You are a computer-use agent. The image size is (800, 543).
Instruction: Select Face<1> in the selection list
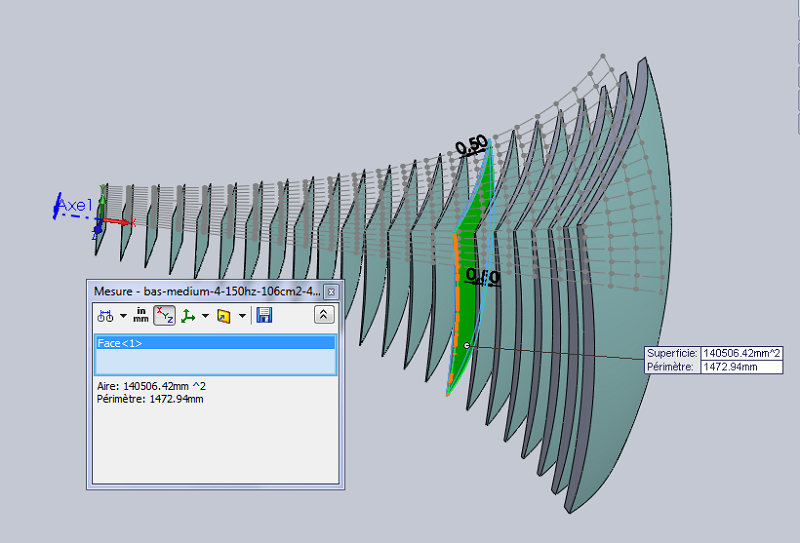[215, 343]
